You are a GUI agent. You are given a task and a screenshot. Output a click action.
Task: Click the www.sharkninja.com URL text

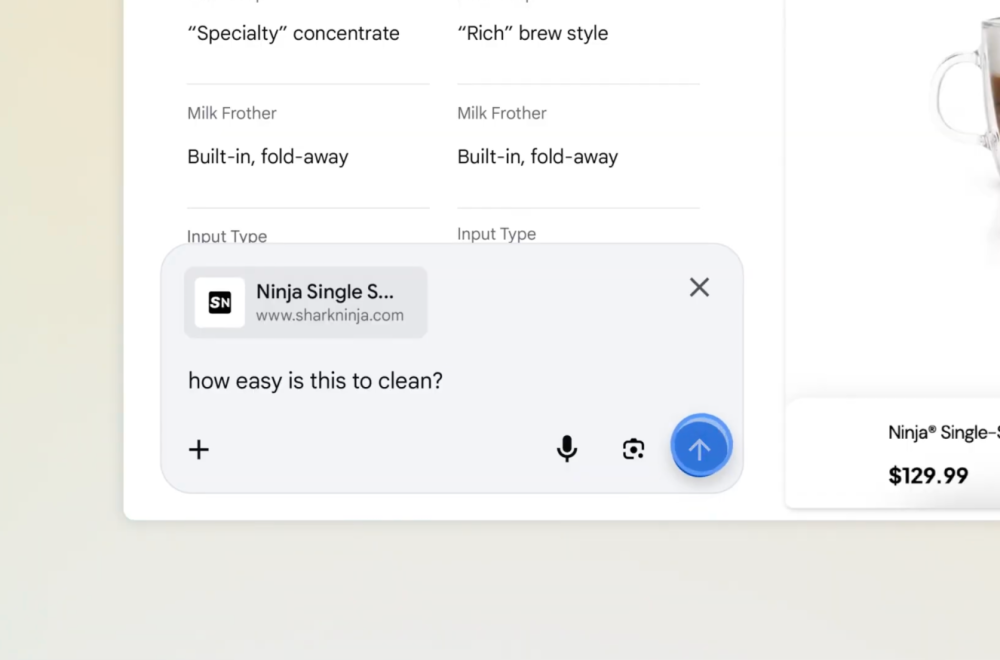point(329,316)
